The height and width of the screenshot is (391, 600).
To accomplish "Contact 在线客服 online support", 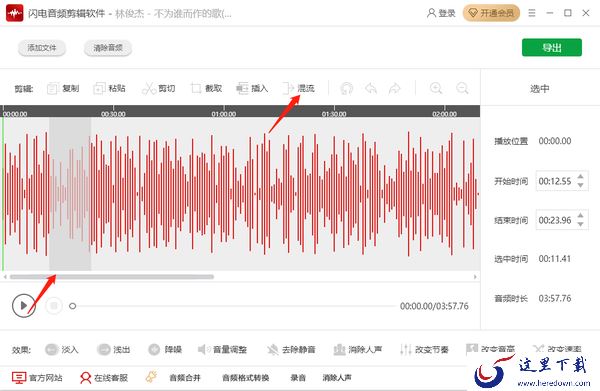I will (104, 378).
